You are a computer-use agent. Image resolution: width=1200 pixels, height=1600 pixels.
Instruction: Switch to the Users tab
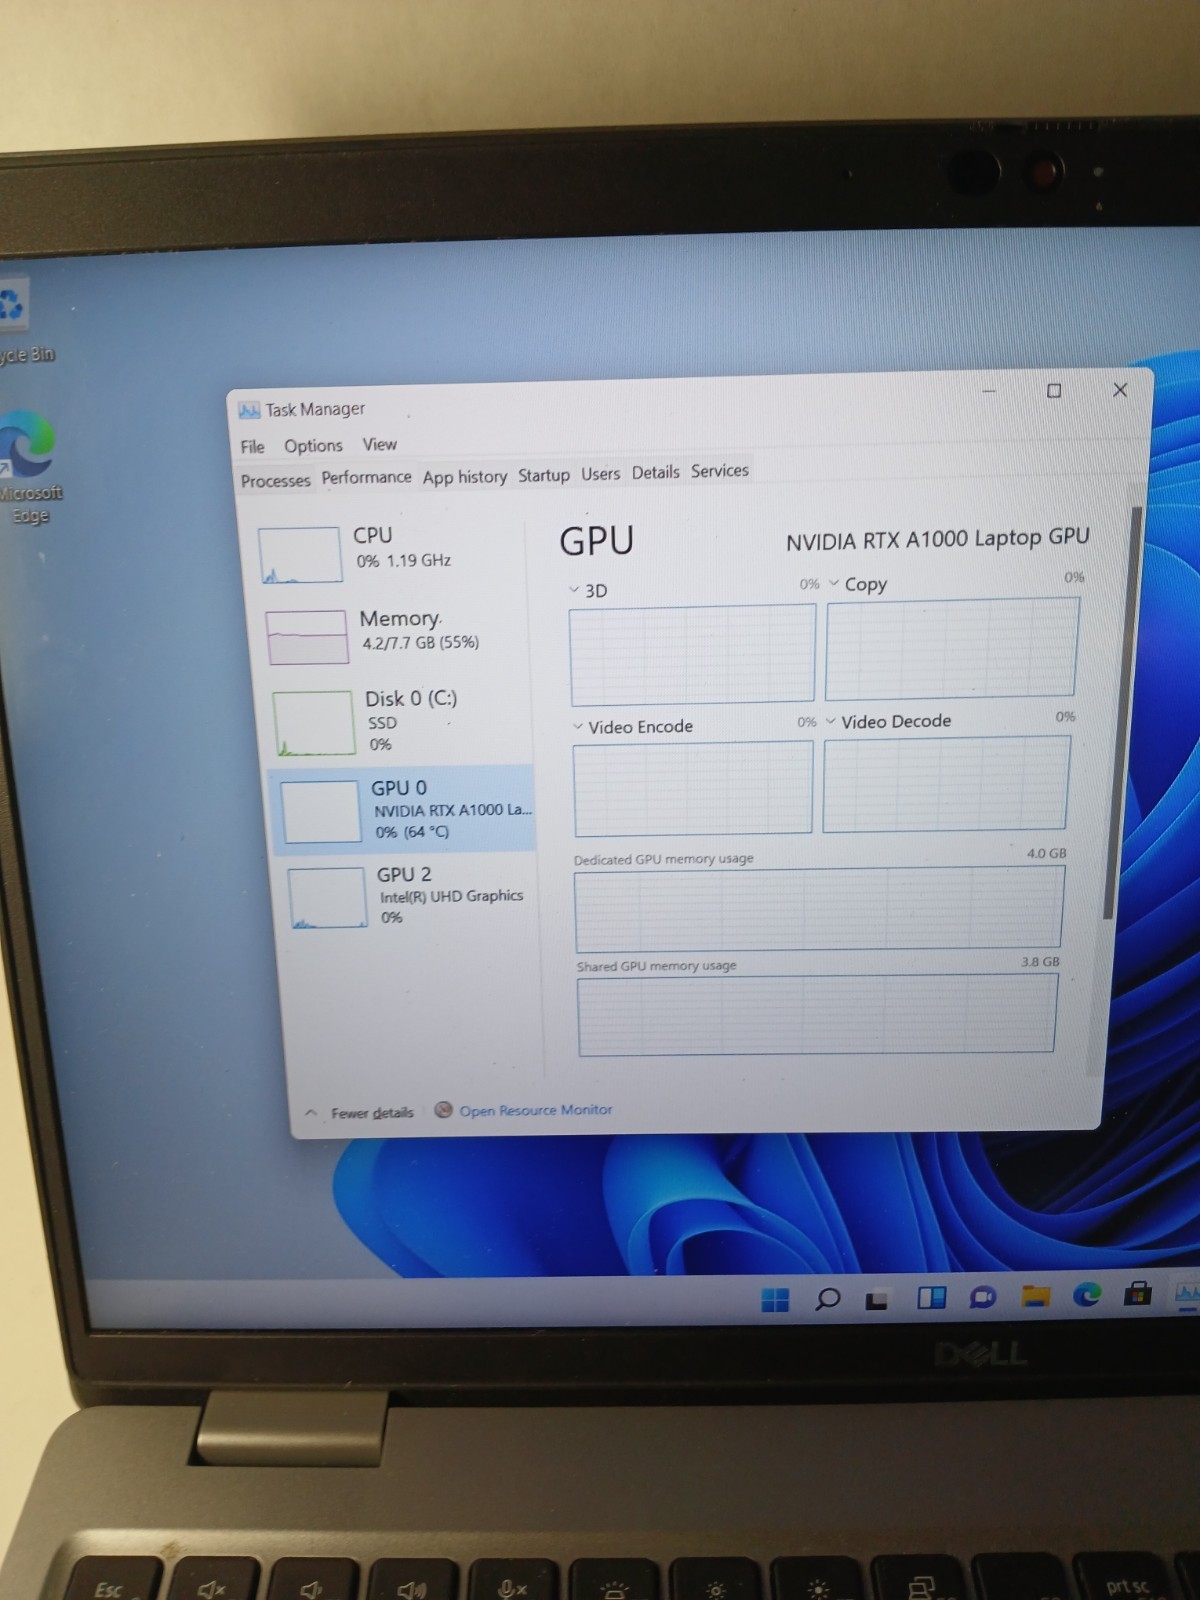(600, 474)
